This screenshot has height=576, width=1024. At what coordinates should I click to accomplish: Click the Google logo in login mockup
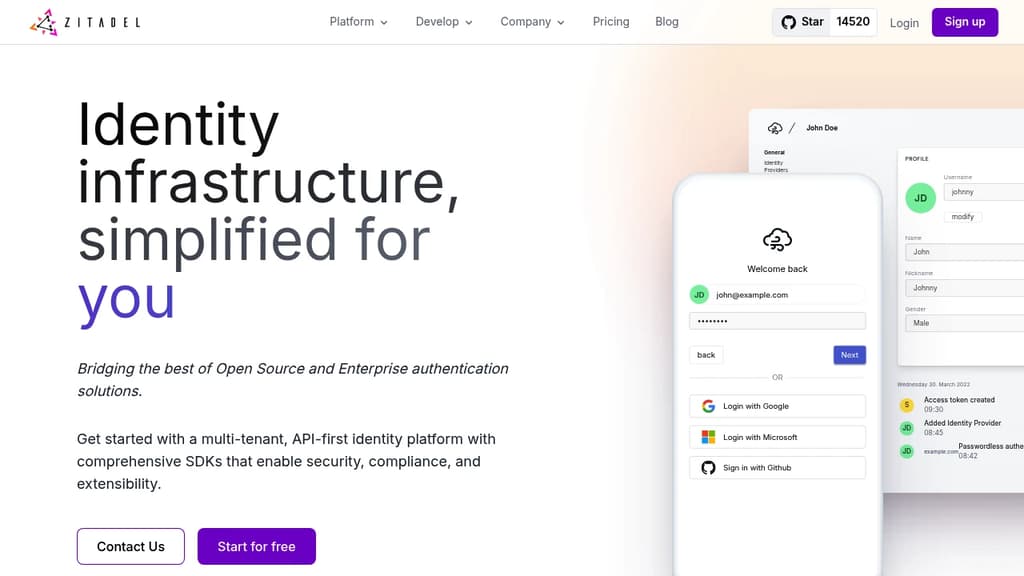(708, 406)
